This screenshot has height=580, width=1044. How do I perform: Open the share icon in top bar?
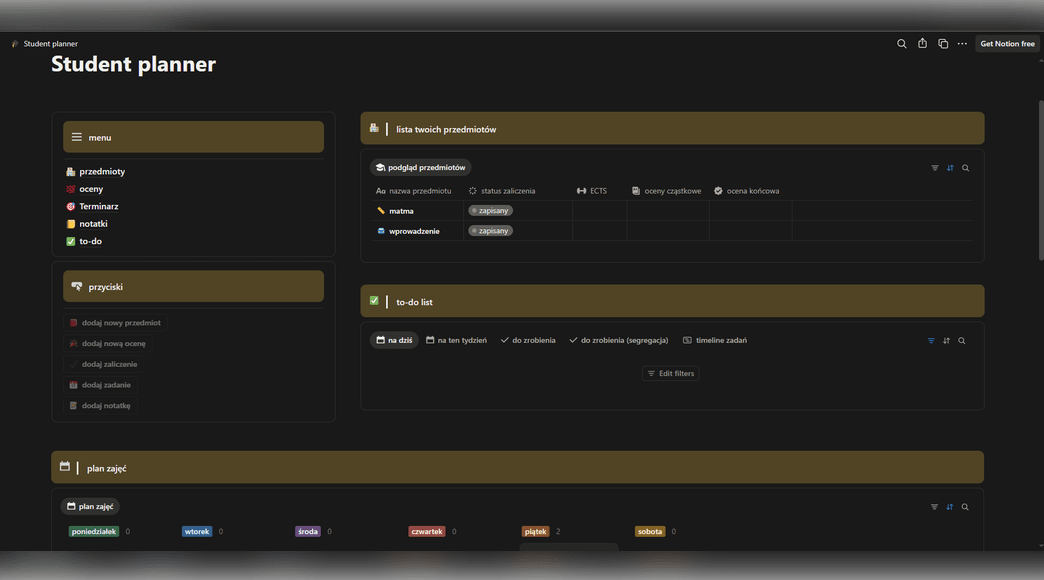click(x=922, y=44)
